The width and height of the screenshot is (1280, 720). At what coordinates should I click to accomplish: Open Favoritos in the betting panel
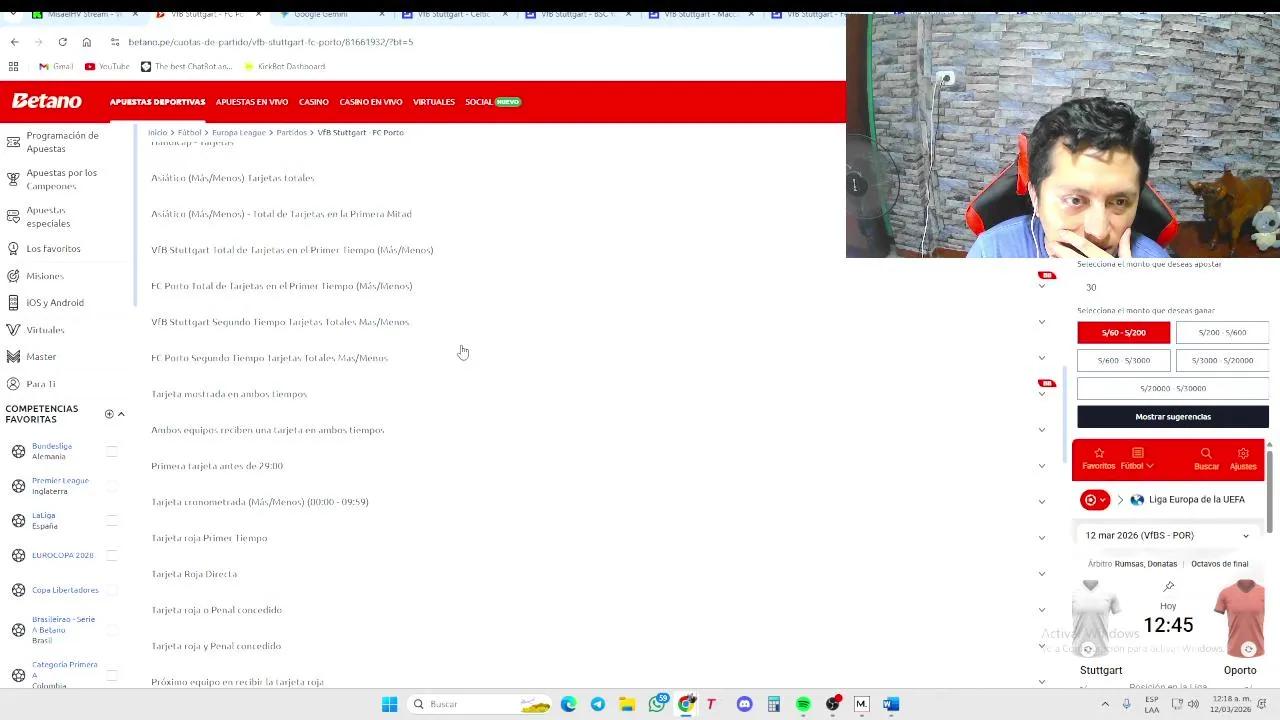tap(1098, 458)
